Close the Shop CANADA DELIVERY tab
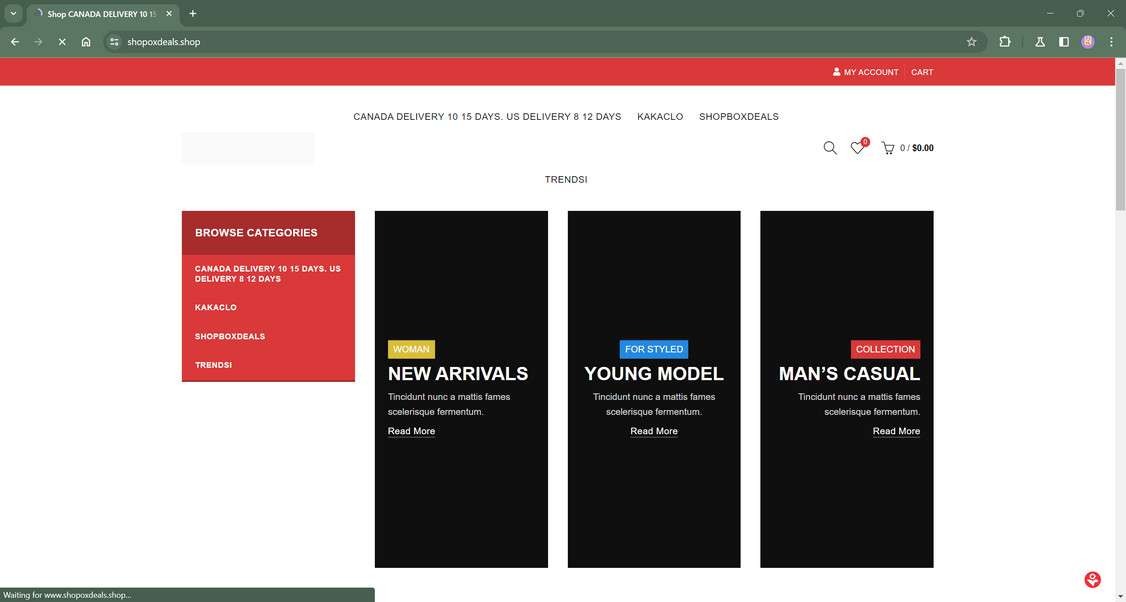 point(169,14)
